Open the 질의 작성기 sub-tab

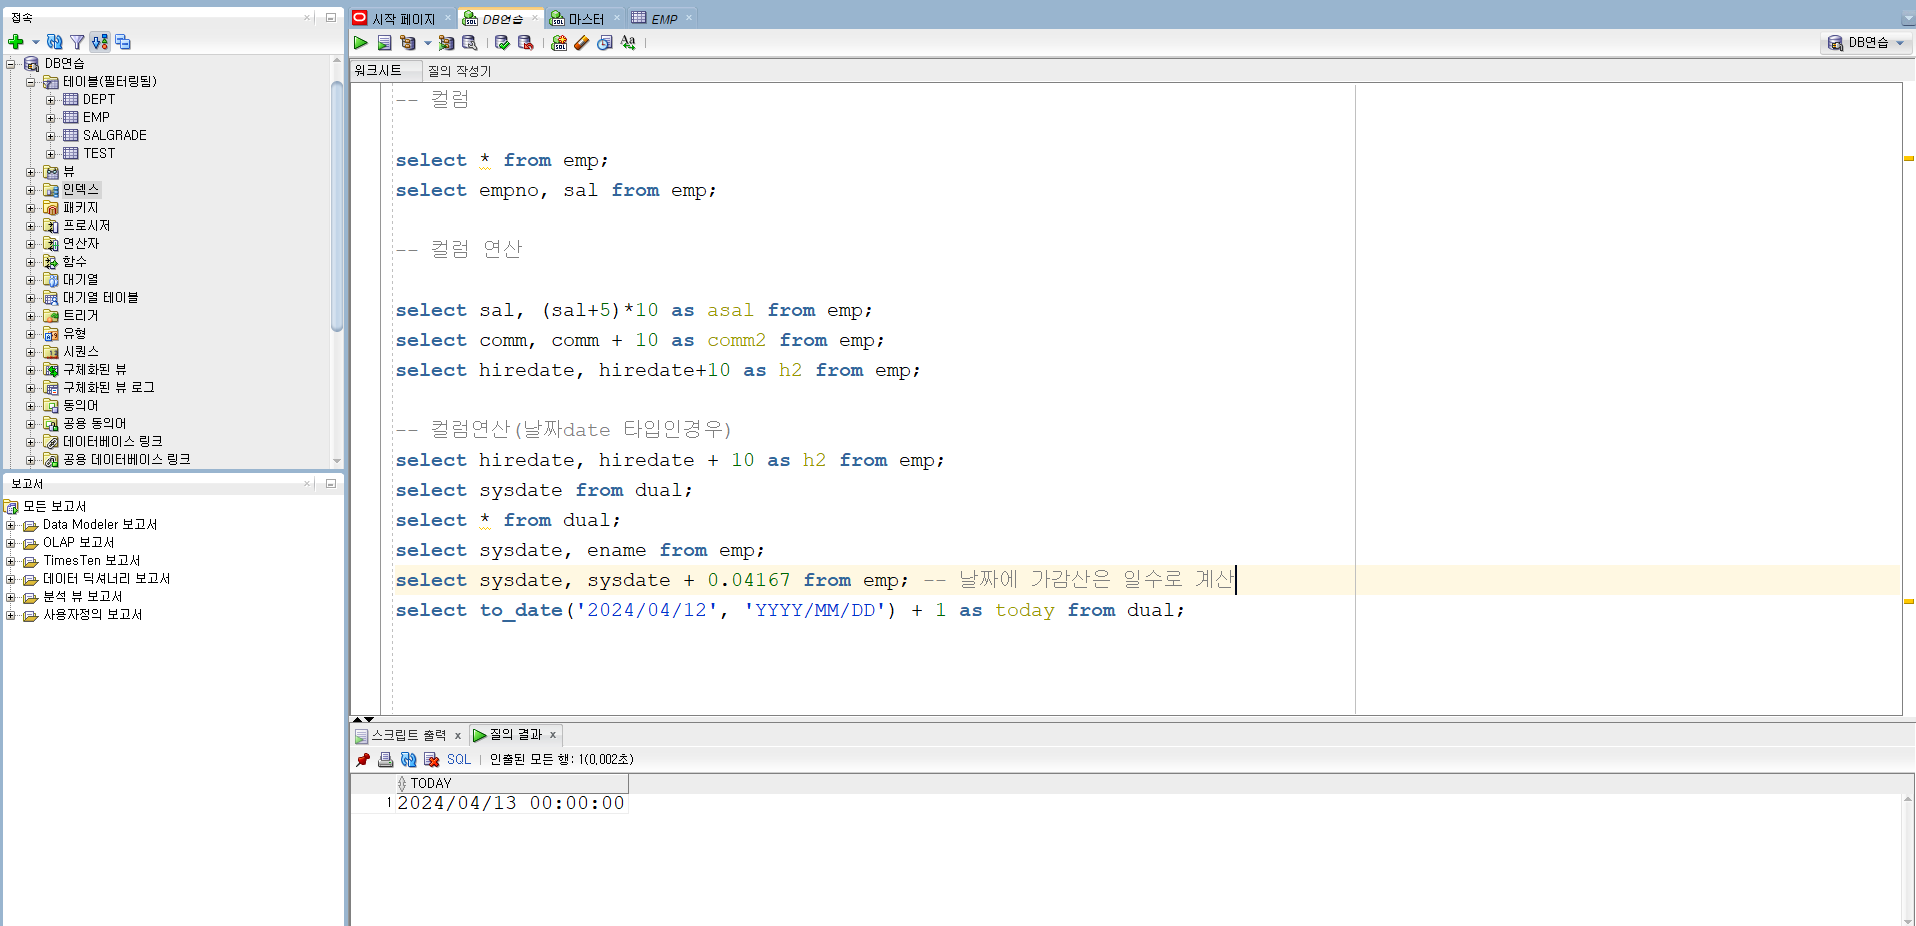point(459,71)
